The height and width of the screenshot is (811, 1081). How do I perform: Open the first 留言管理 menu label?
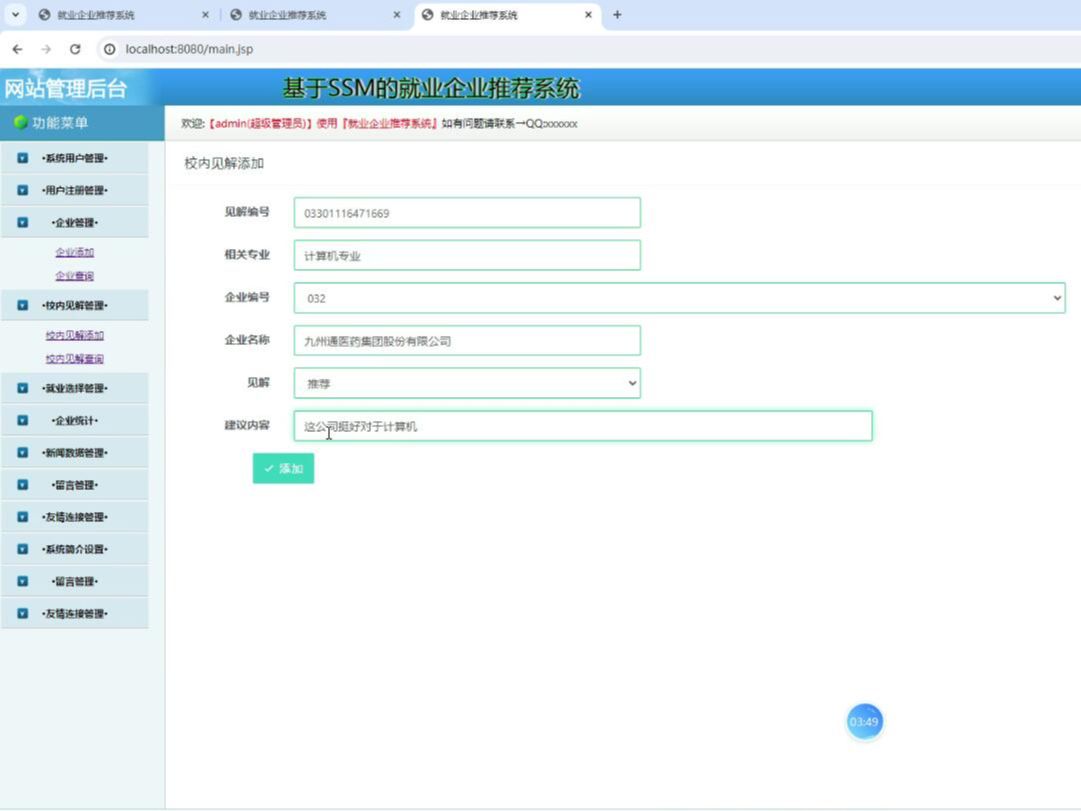[74, 485]
